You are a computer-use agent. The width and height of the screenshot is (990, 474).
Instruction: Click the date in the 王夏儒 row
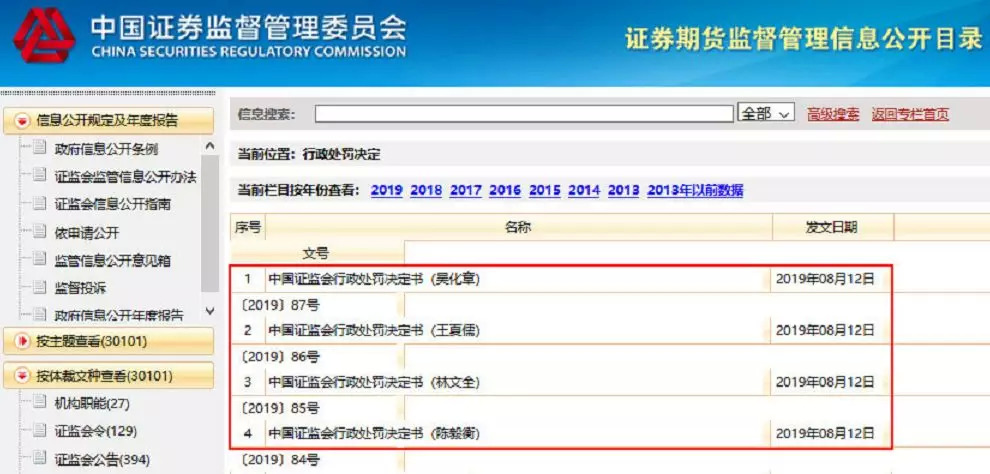tap(825, 330)
